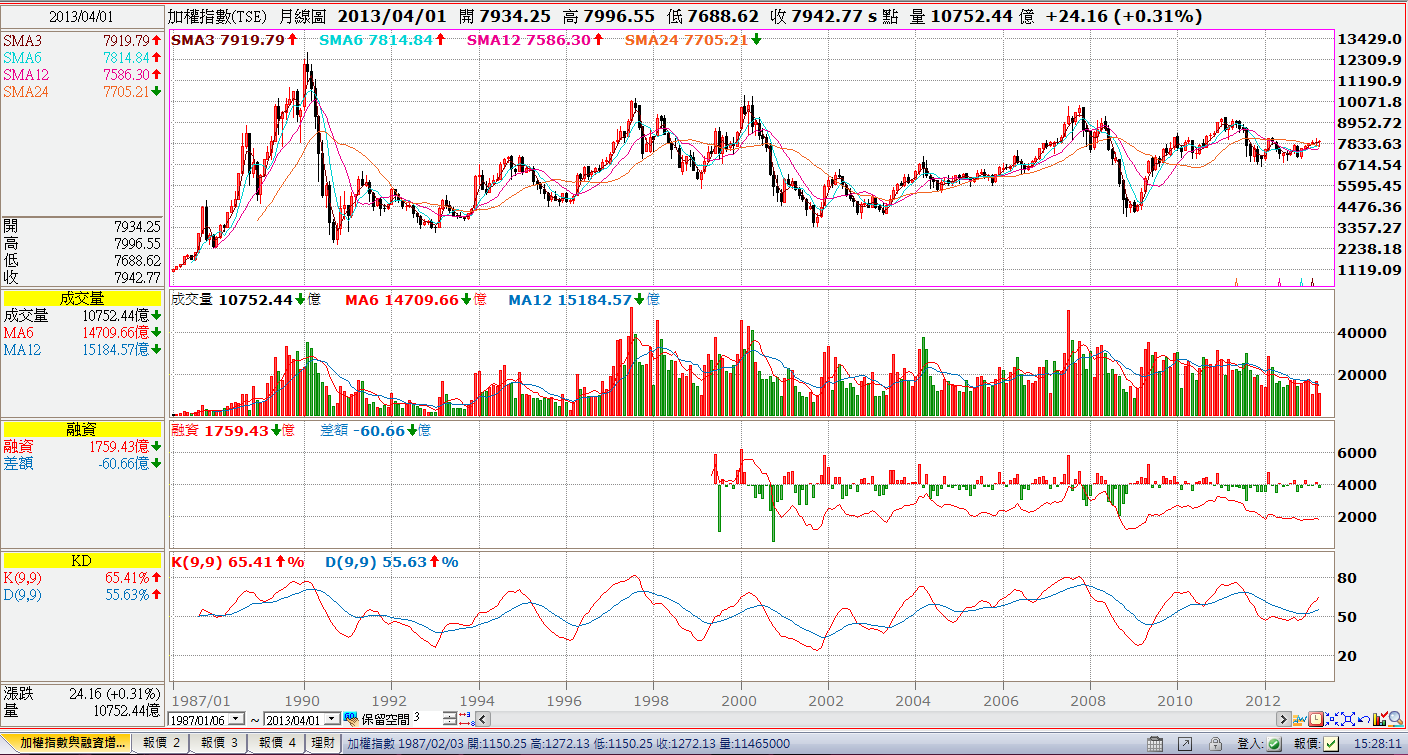Click the 2013/04/01 date header in sidebar

(x=82, y=17)
